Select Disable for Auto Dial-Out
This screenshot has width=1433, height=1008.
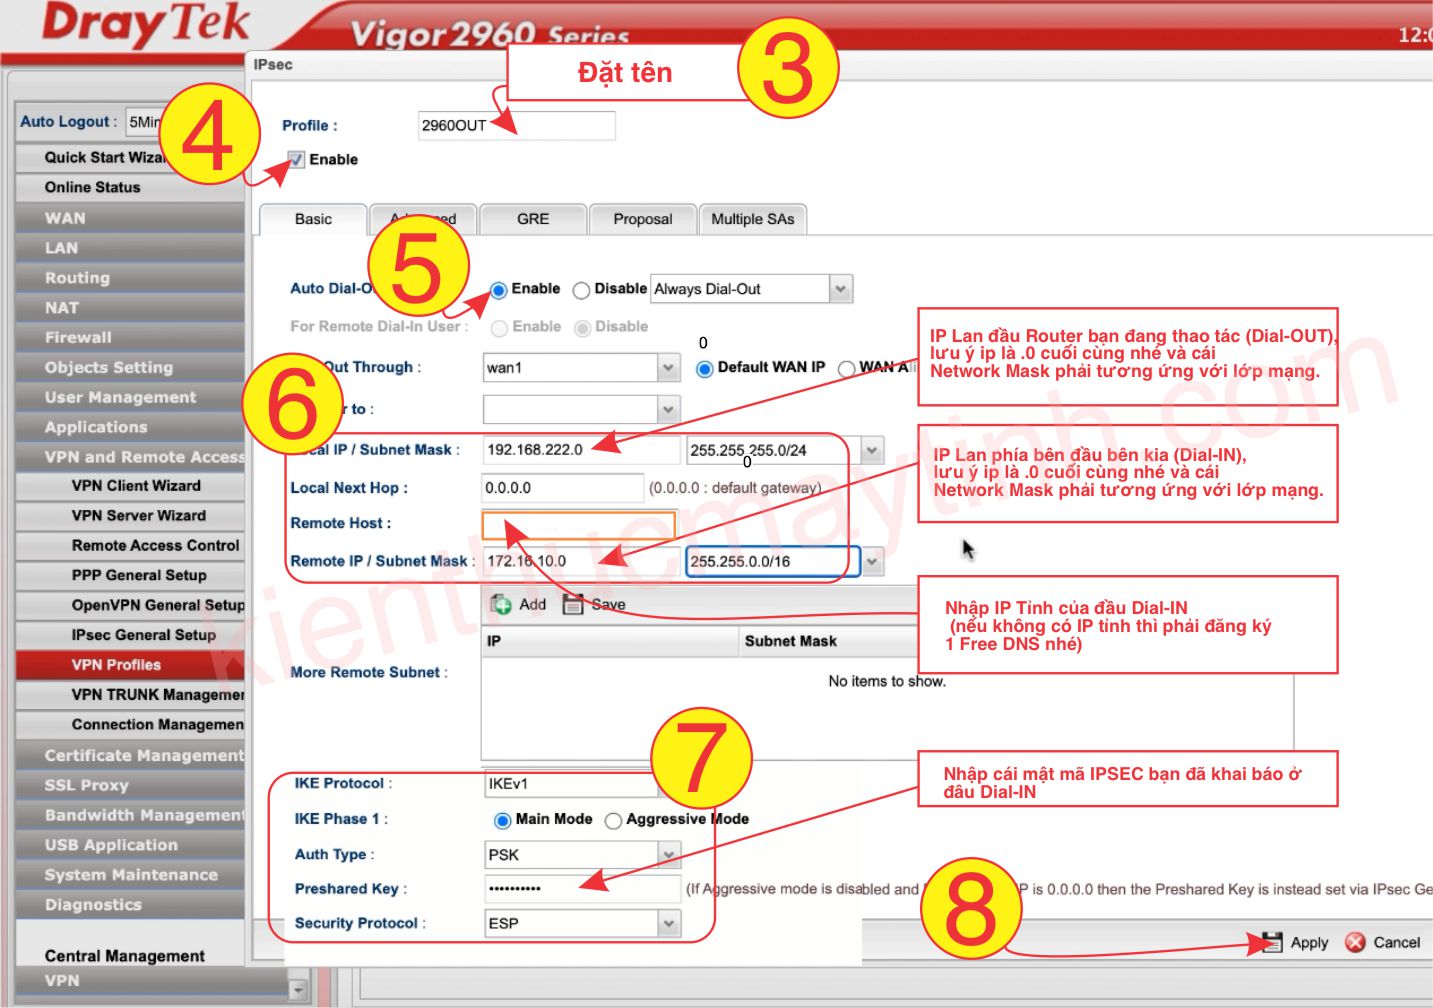click(581, 290)
